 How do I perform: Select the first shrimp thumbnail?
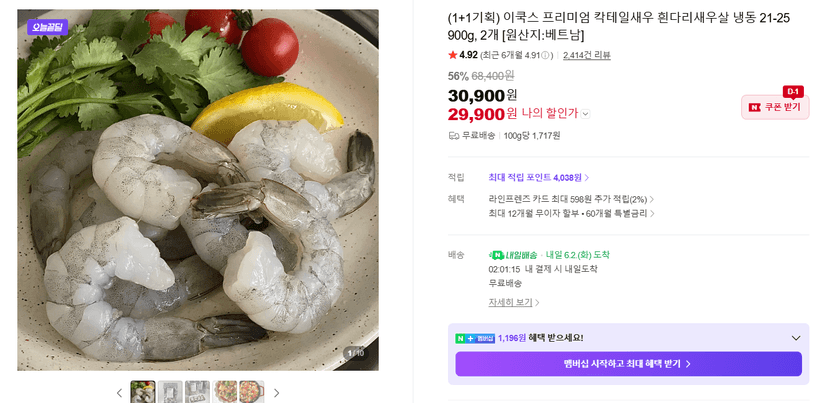click(143, 392)
